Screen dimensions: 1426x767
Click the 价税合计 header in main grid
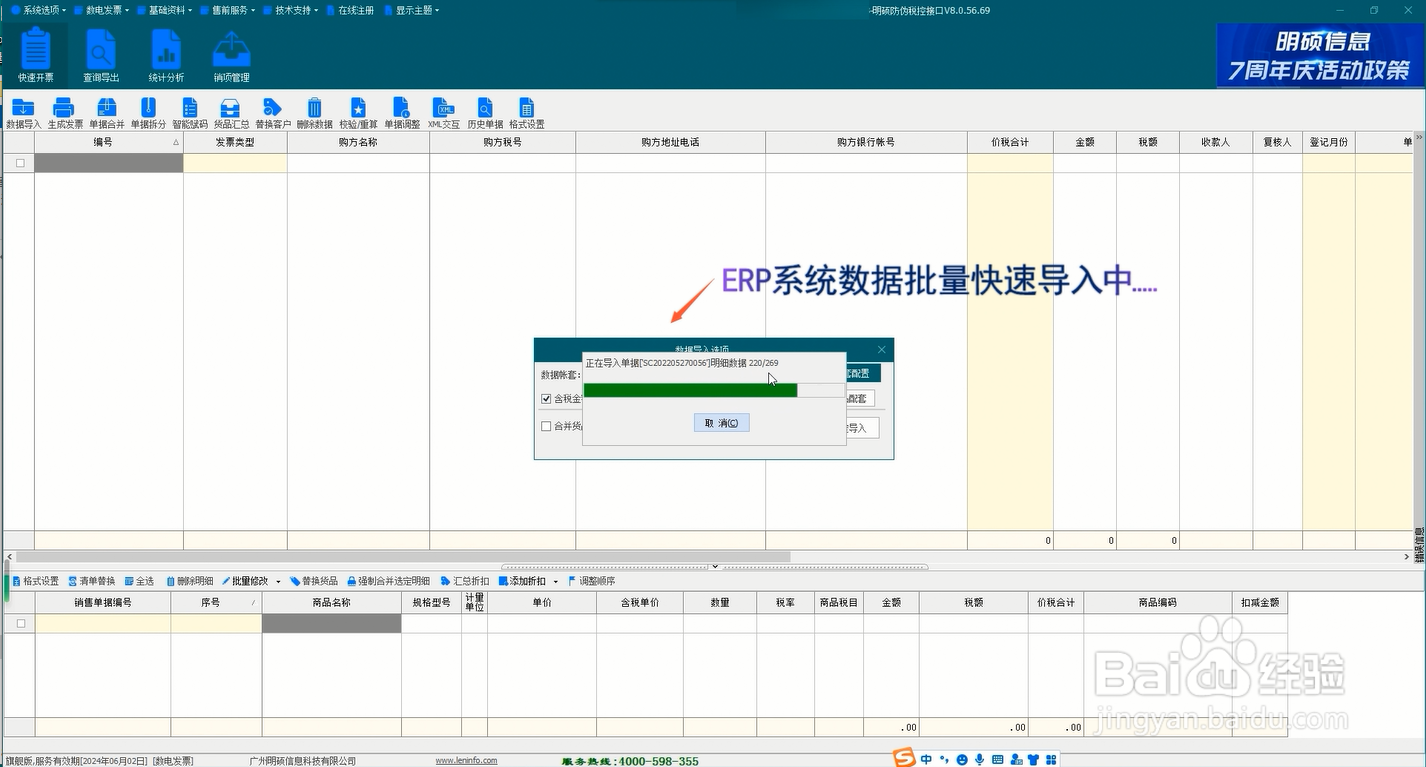[1010, 142]
